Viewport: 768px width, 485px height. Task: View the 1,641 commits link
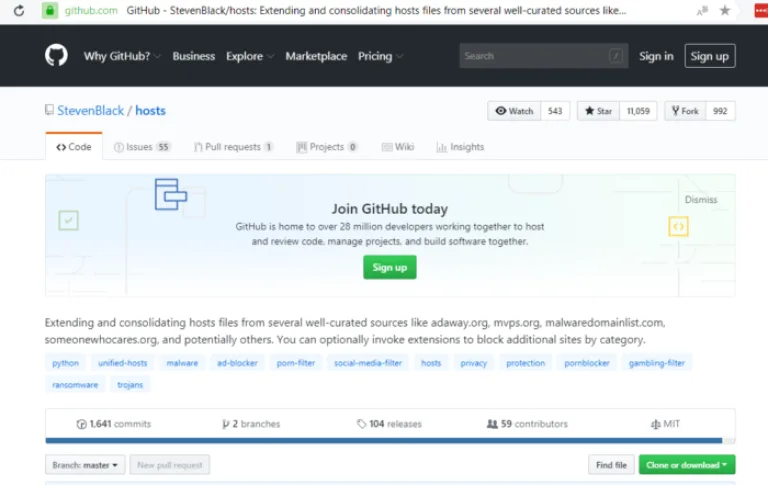coord(114,424)
